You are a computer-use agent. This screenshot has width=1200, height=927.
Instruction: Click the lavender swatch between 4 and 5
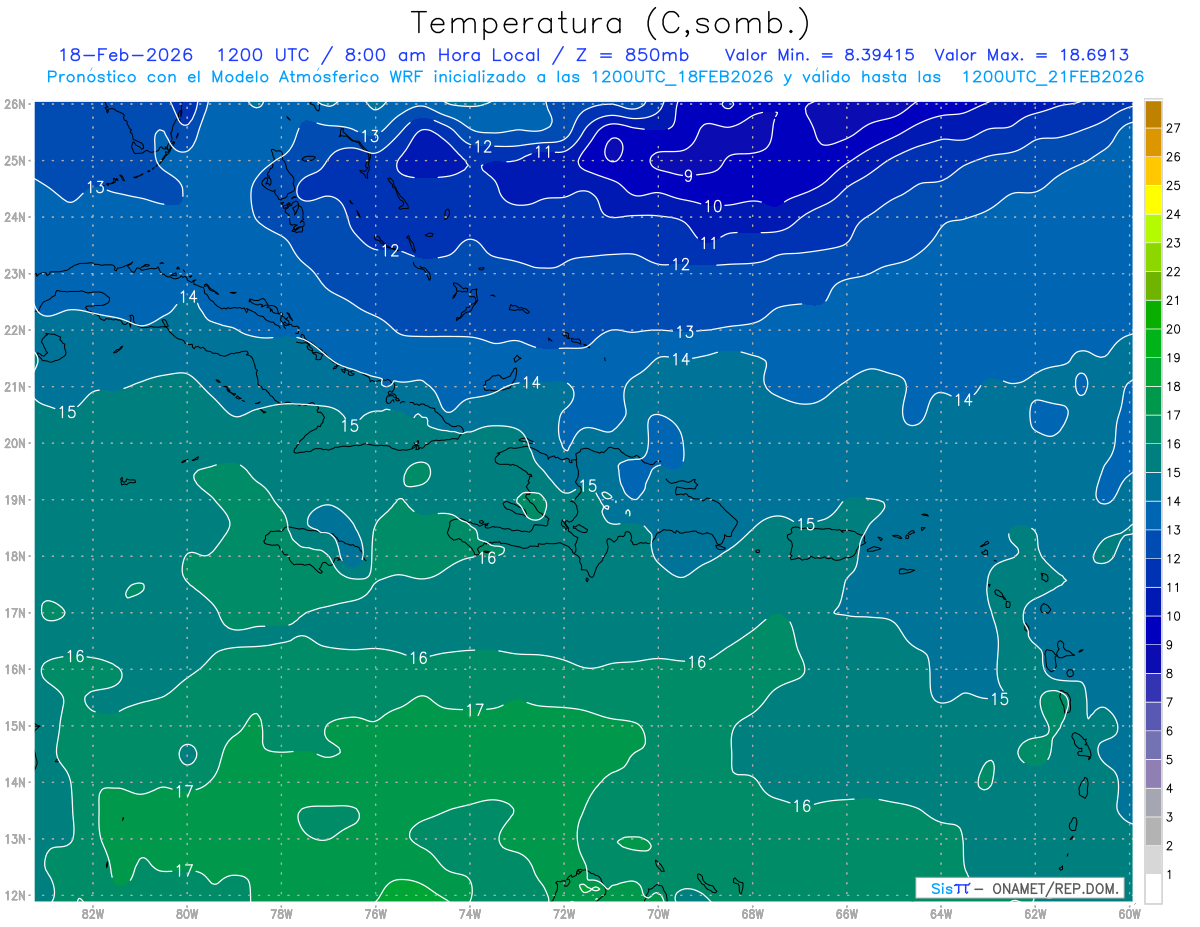1153,774
